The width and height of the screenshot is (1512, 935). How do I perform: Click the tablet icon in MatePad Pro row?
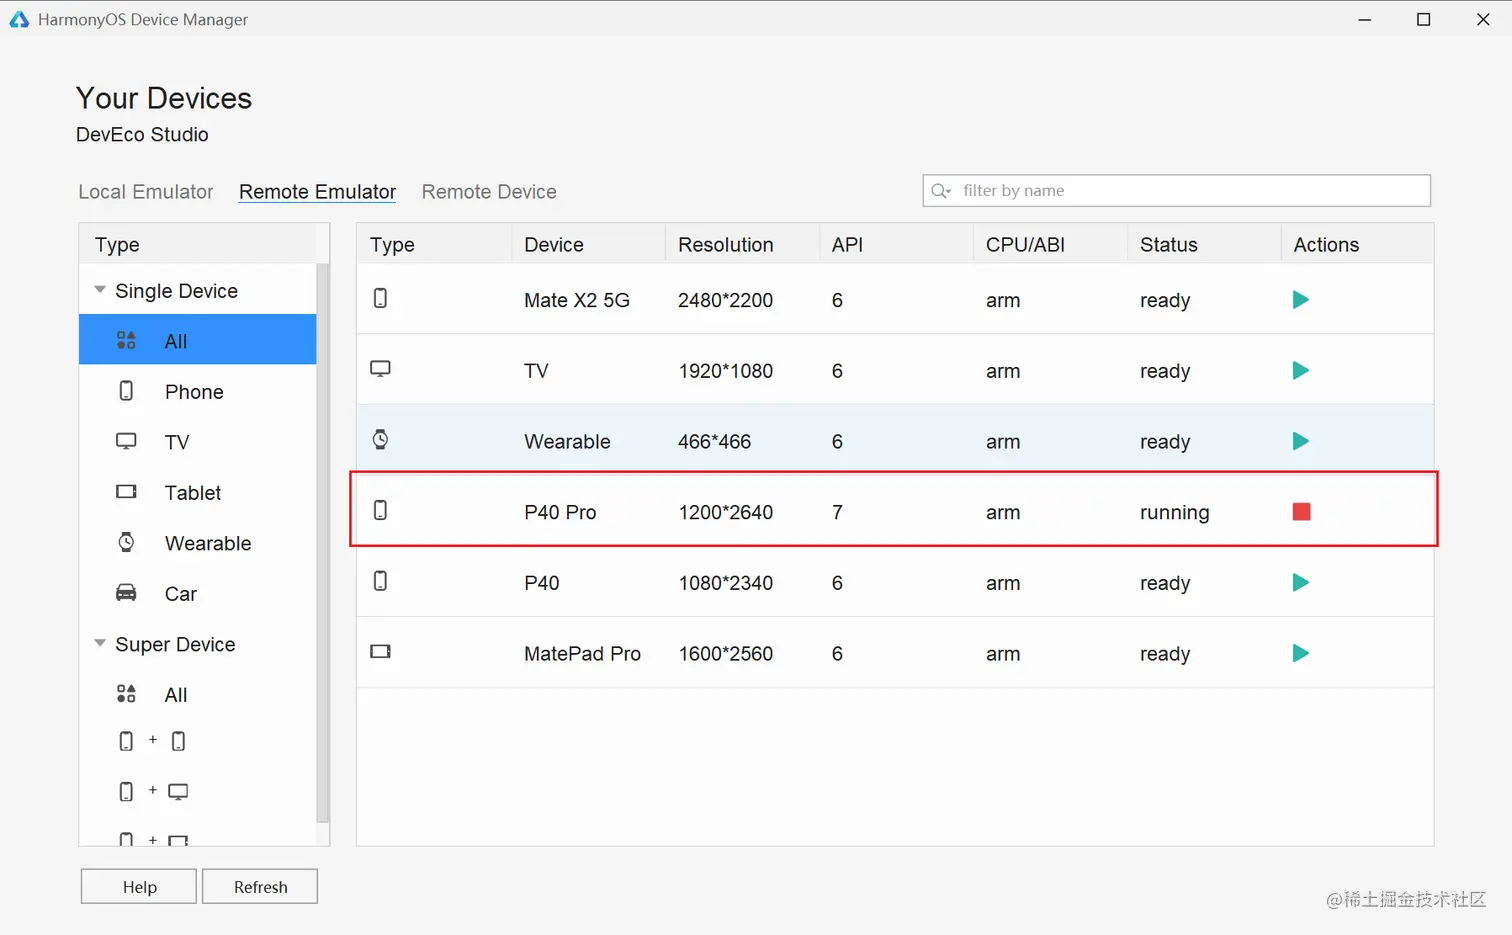point(380,651)
